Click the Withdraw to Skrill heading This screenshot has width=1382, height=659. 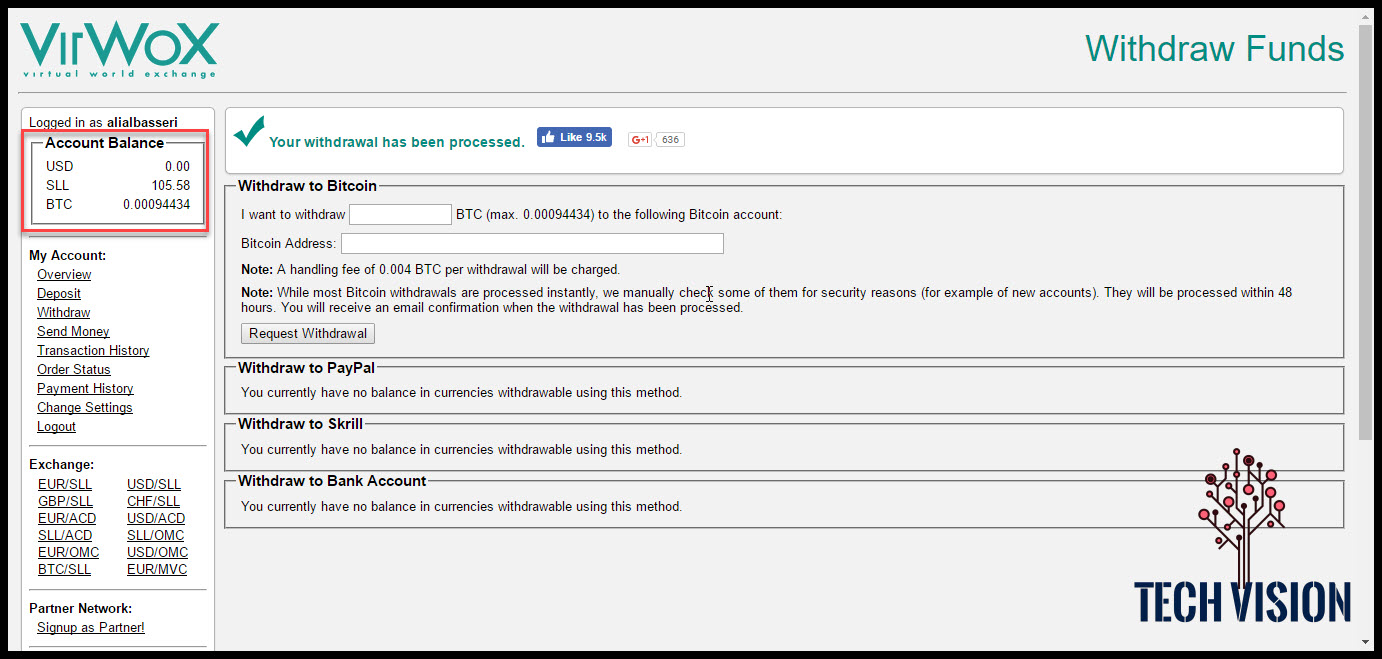(300, 424)
